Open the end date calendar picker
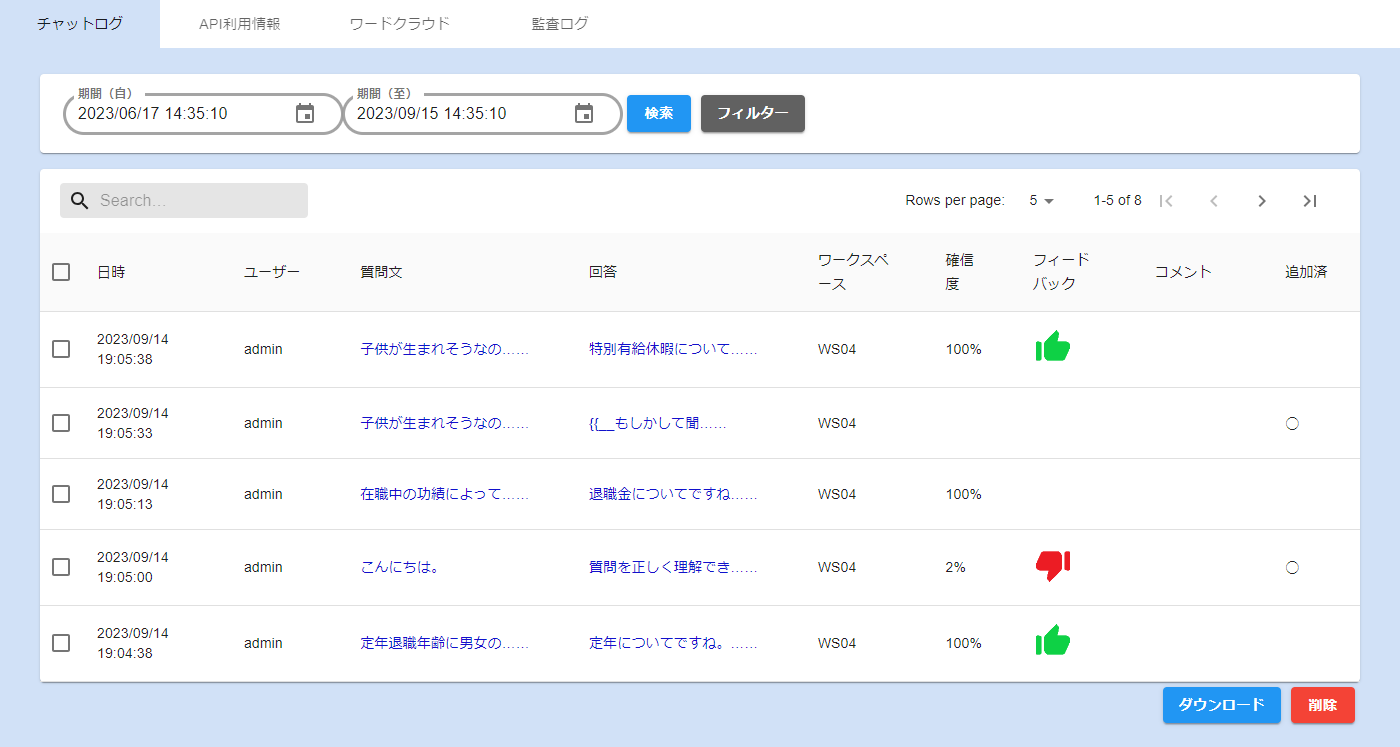Image resolution: width=1400 pixels, height=747 pixels. (584, 114)
